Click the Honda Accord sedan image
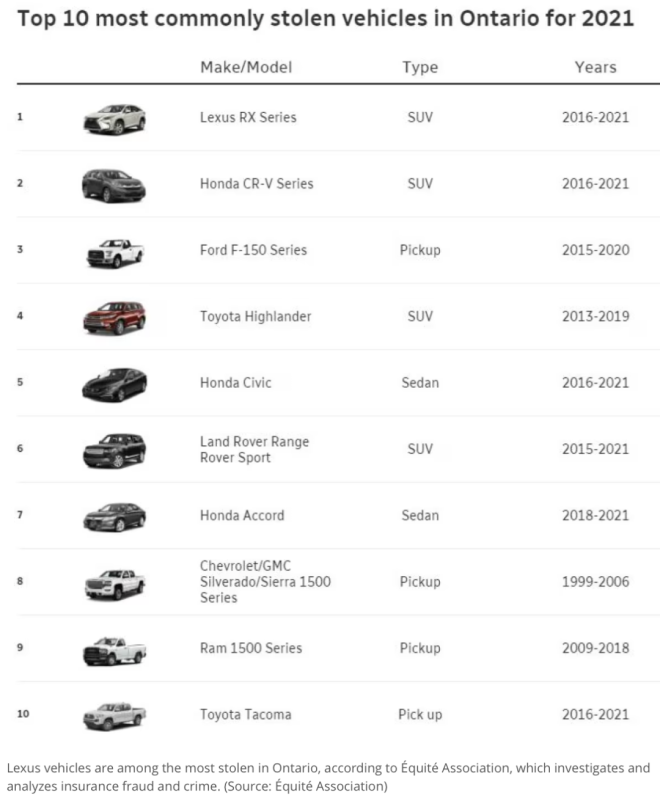660x801 pixels. click(114, 516)
